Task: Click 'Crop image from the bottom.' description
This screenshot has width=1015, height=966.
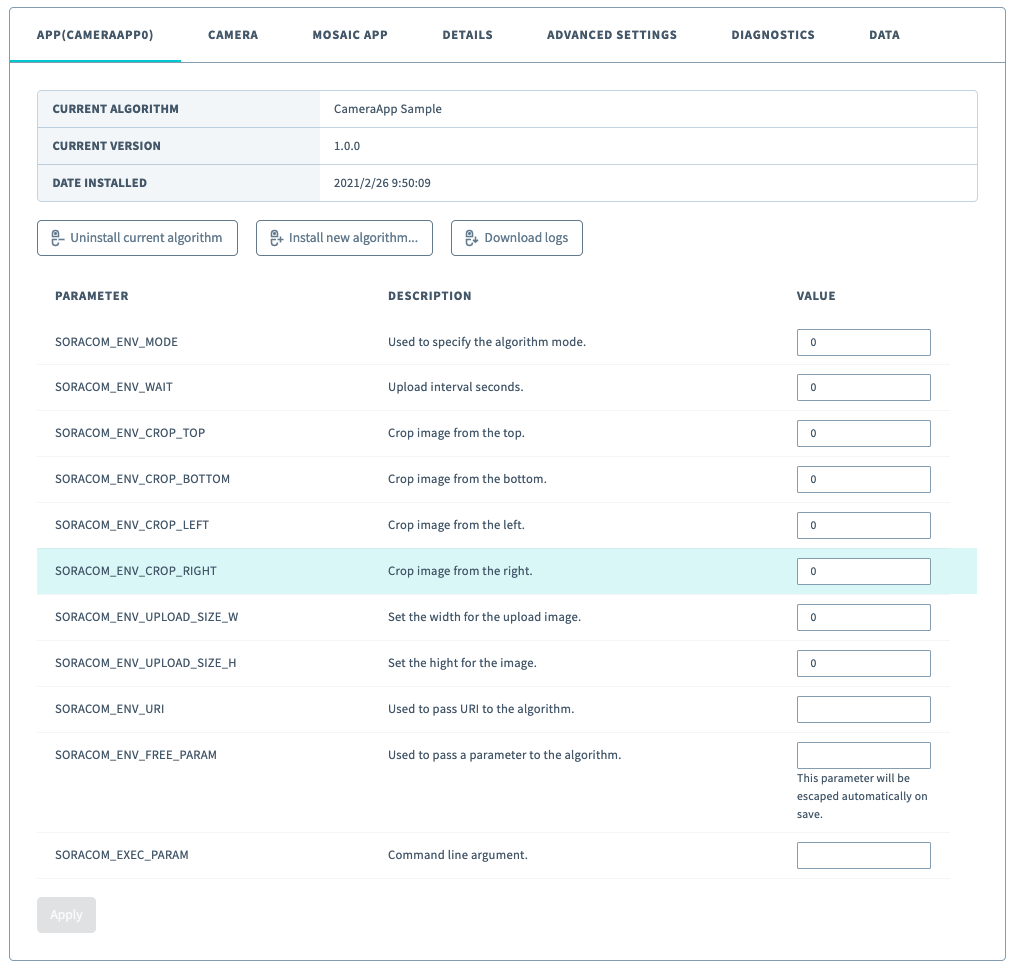Action: (467, 478)
